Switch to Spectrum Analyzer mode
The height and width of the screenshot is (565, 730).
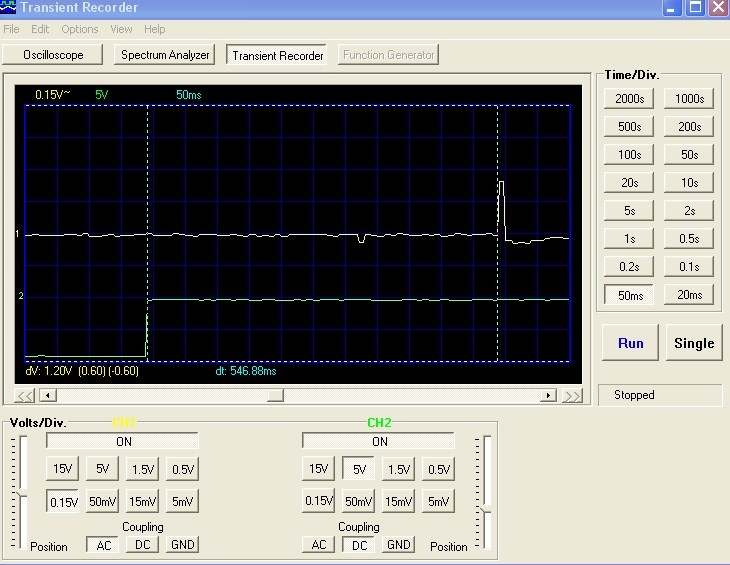coord(165,55)
